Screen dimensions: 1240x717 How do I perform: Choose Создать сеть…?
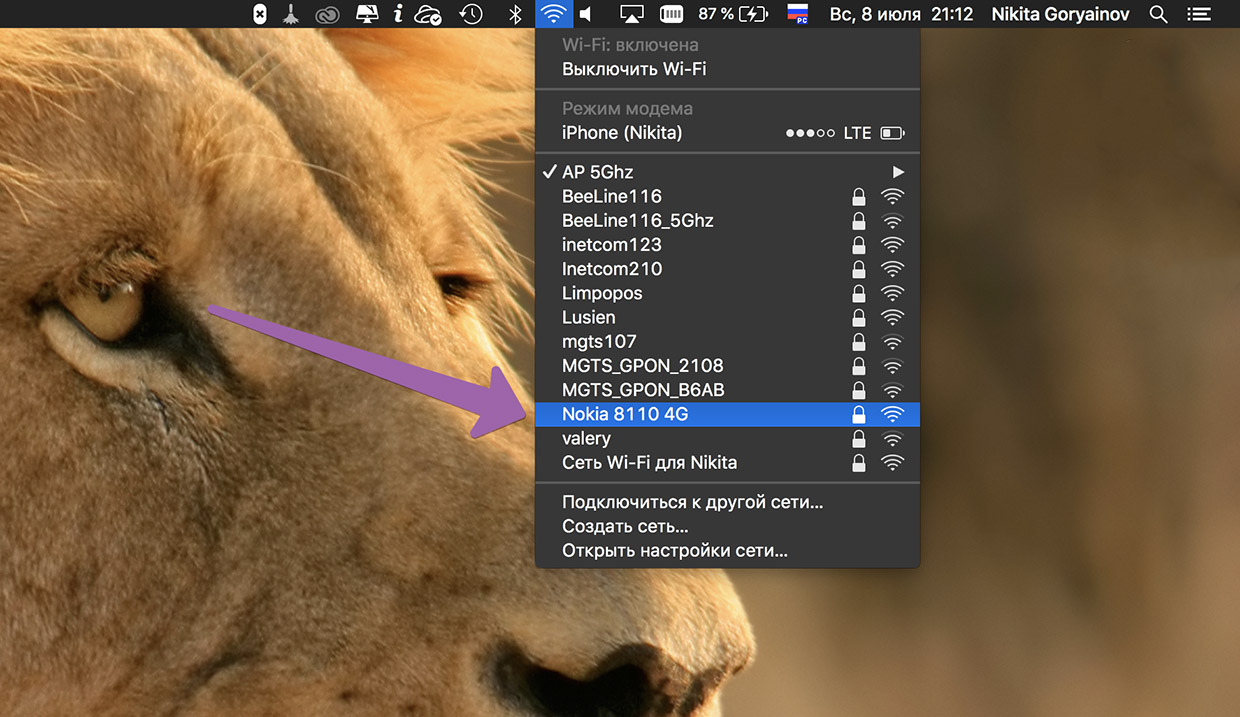[x=727, y=526]
